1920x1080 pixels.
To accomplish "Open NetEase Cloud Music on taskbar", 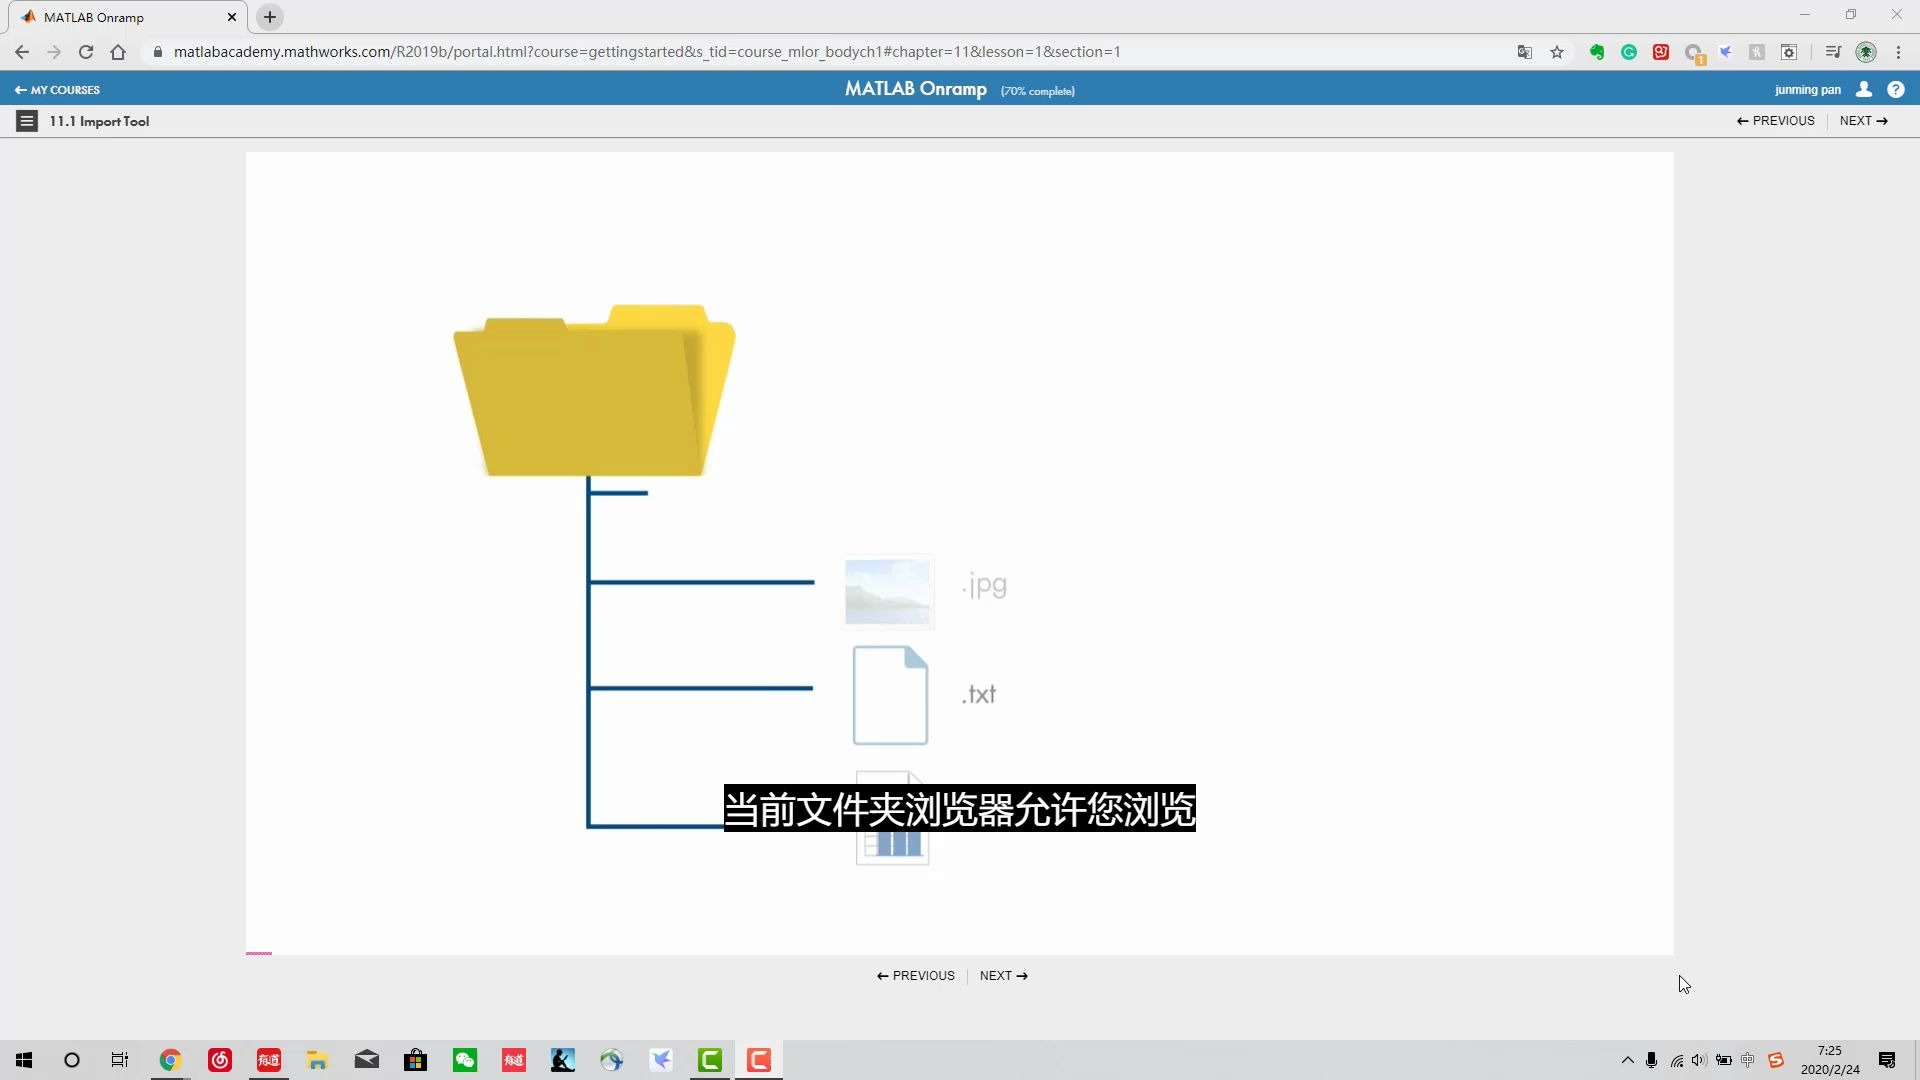I will (x=220, y=1060).
